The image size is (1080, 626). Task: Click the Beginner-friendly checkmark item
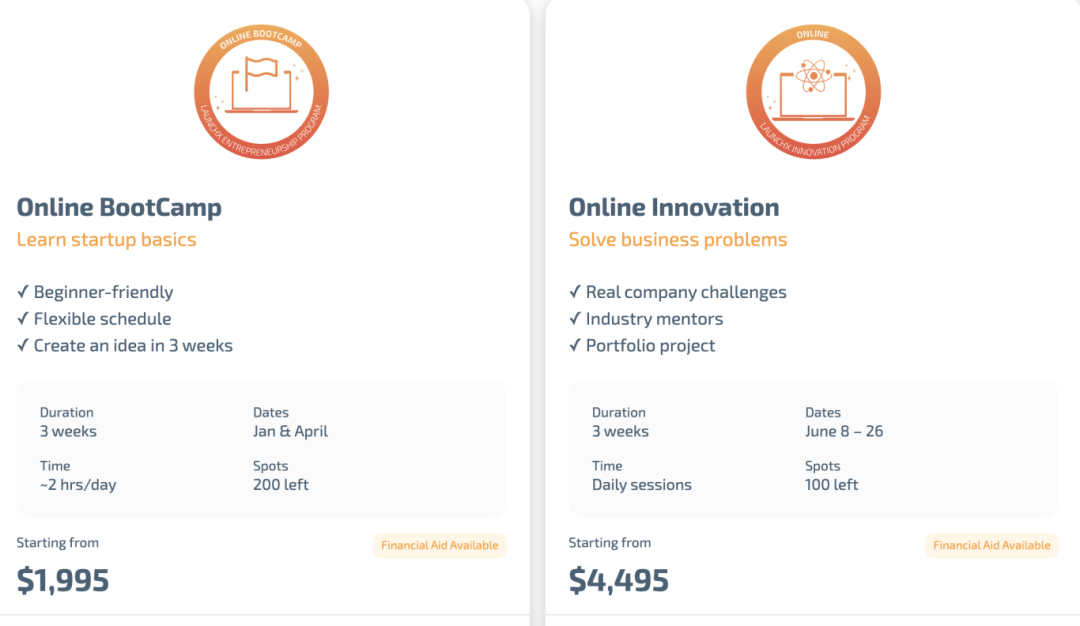[x=96, y=293]
